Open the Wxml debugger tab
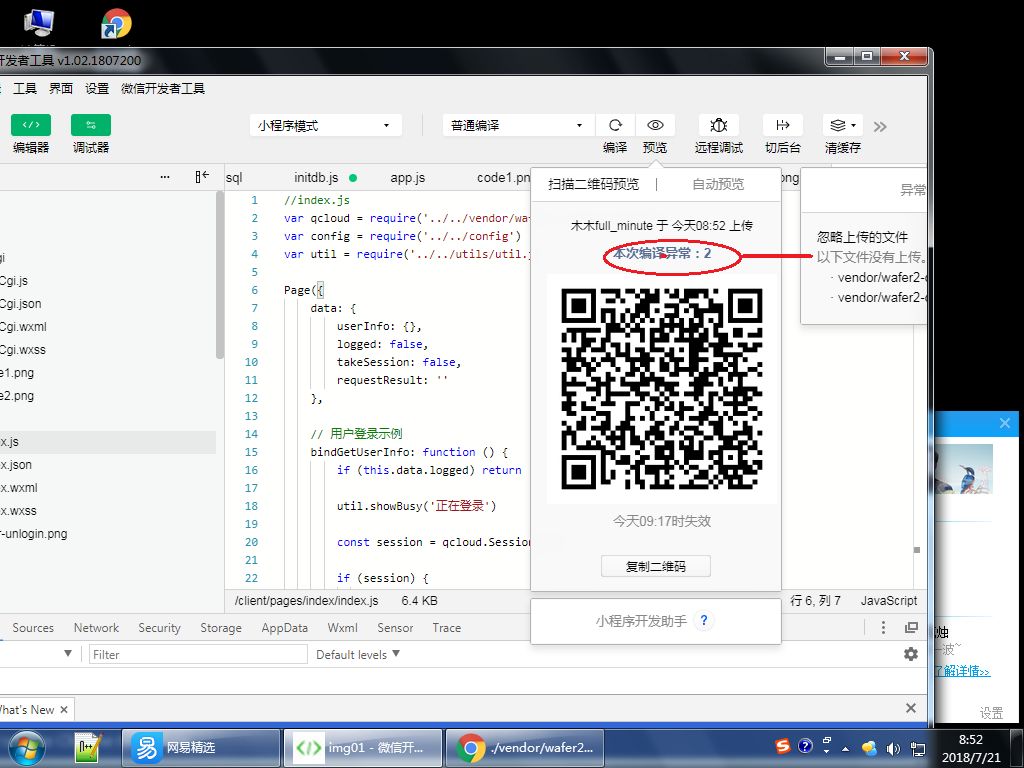1024x768 pixels. [x=342, y=628]
